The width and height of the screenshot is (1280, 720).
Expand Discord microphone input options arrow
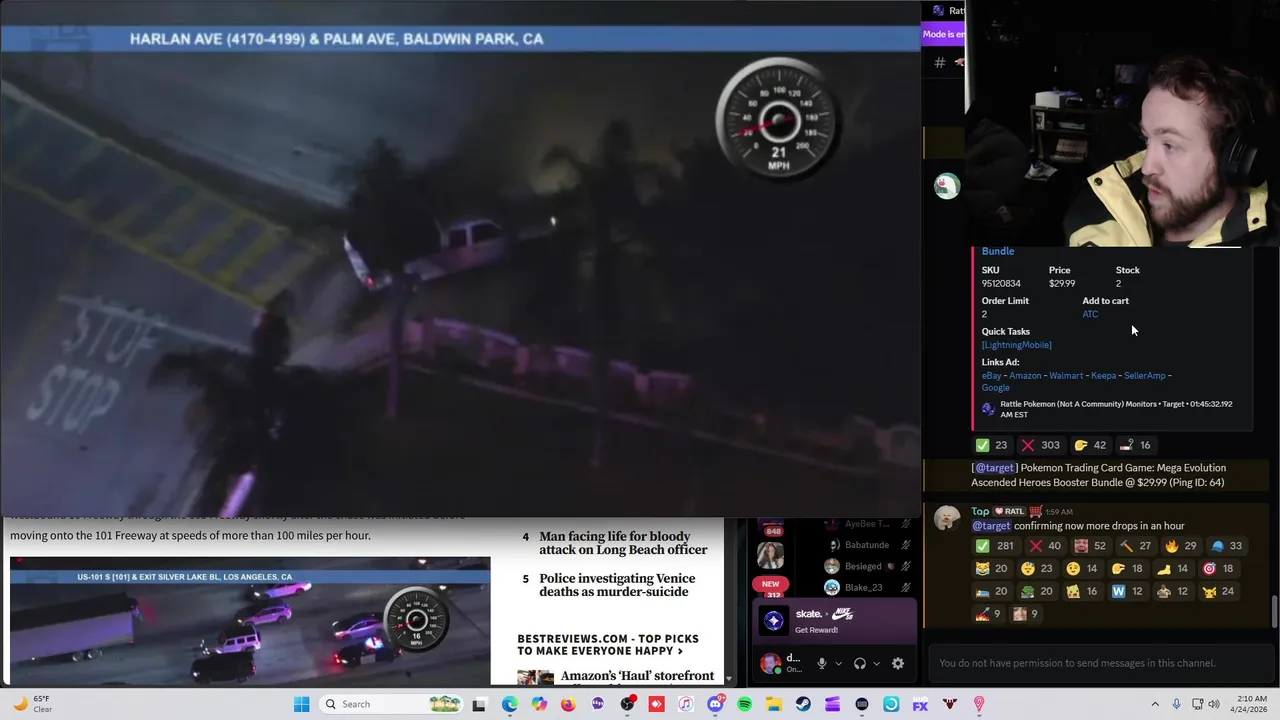point(838,663)
